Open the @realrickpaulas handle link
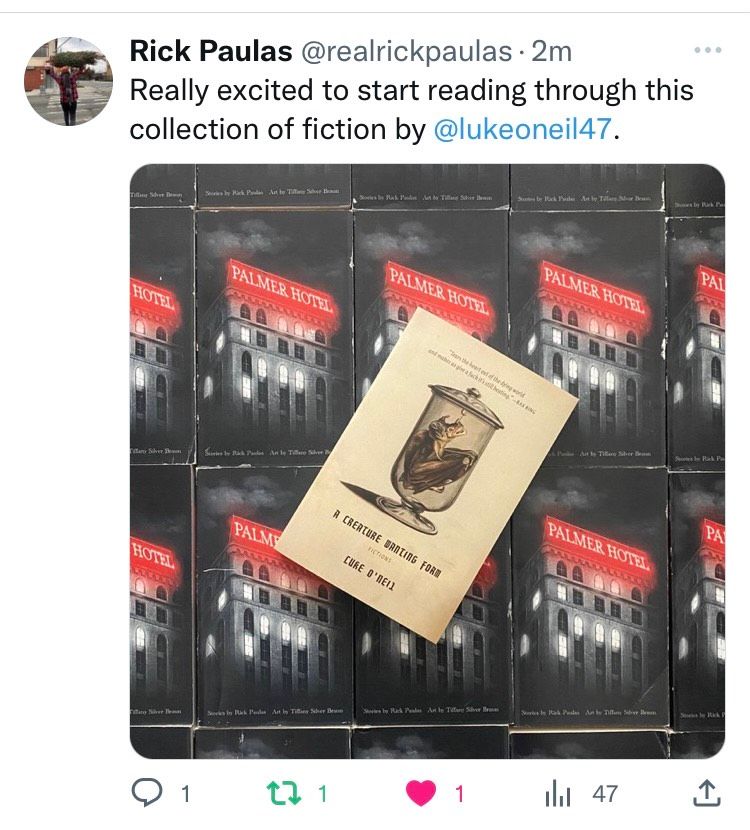Viewport: 750px width, 830px height. tap(406, 52)
